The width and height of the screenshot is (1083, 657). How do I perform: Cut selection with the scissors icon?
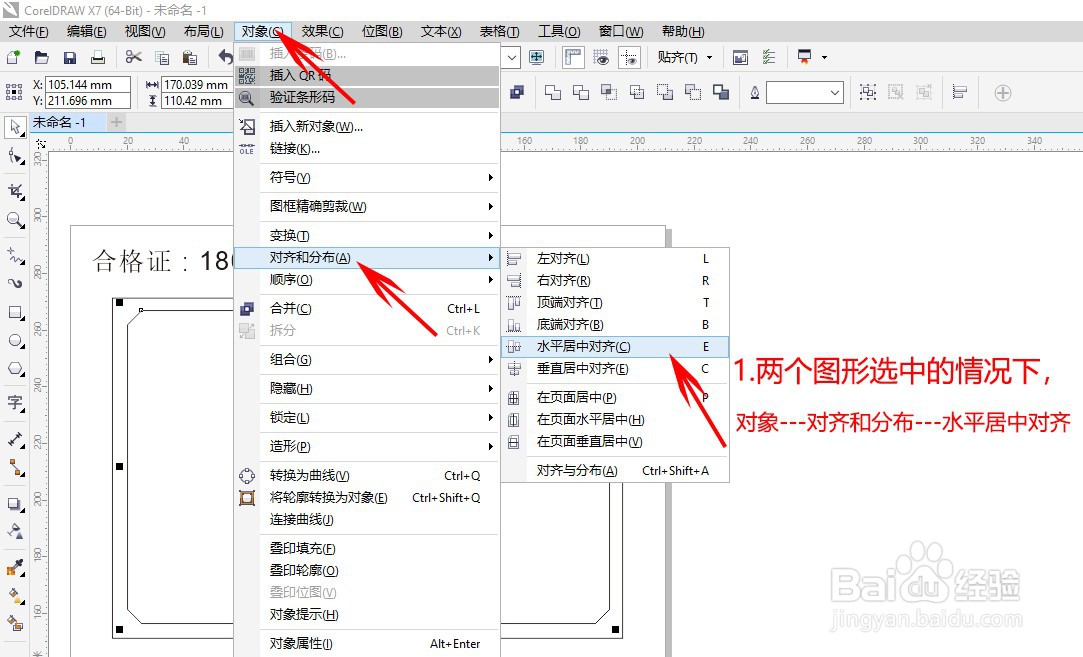point(133,57)
